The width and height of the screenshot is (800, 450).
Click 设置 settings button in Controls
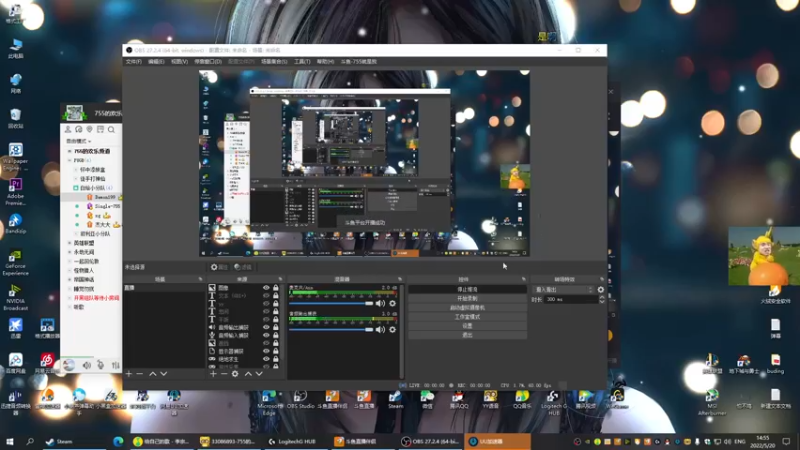467,326
